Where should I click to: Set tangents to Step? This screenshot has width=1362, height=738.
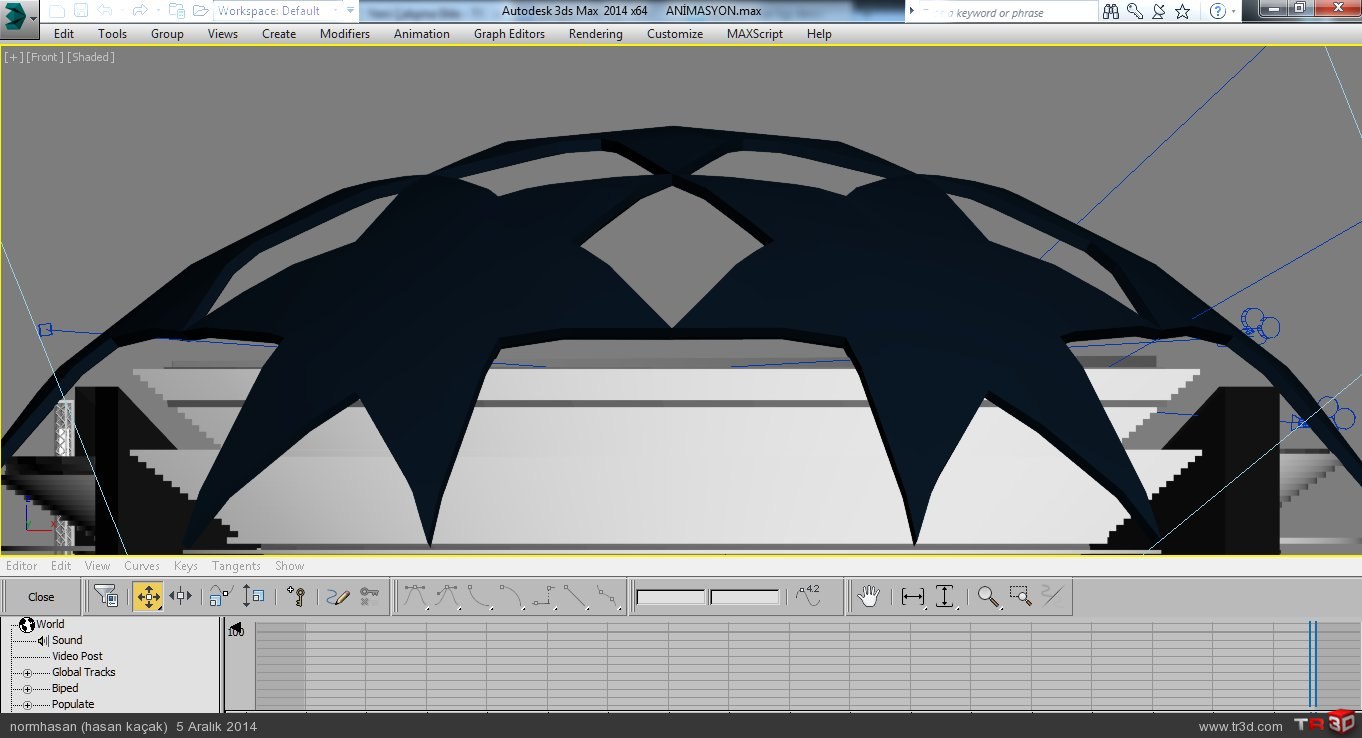click(544, 596)
